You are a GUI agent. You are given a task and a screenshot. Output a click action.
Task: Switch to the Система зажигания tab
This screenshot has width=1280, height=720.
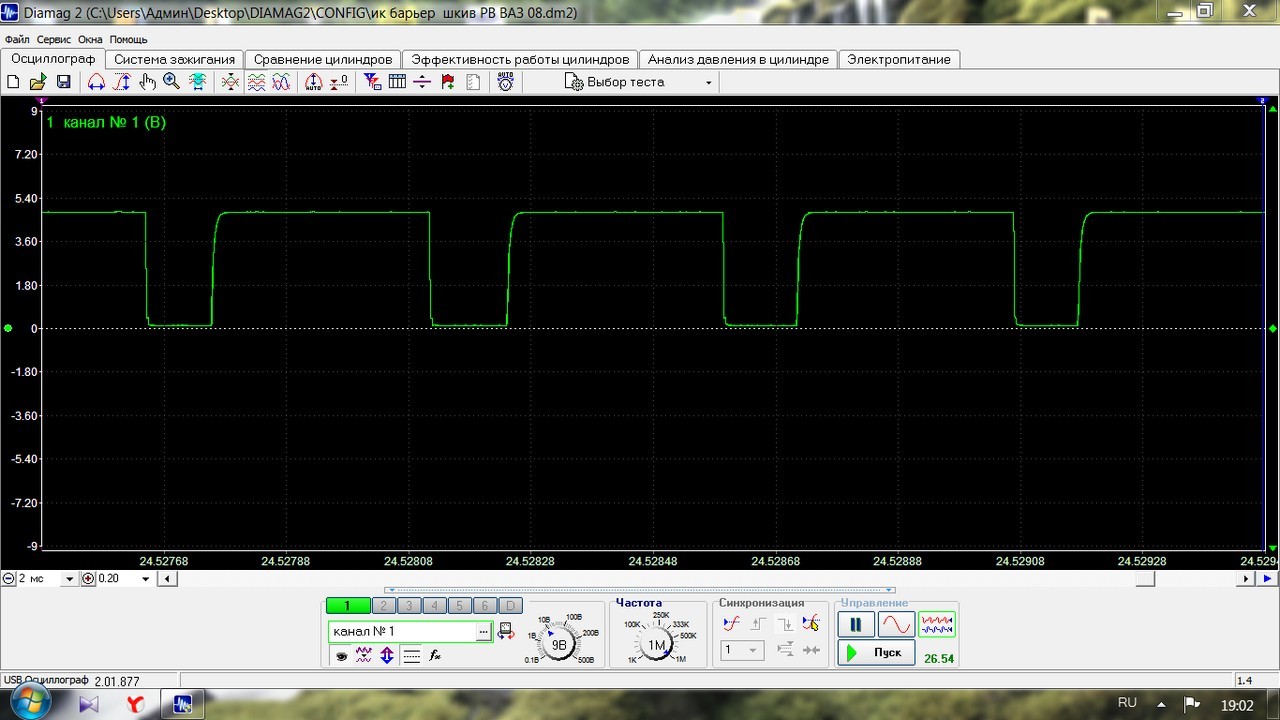(x=174, y=59)
